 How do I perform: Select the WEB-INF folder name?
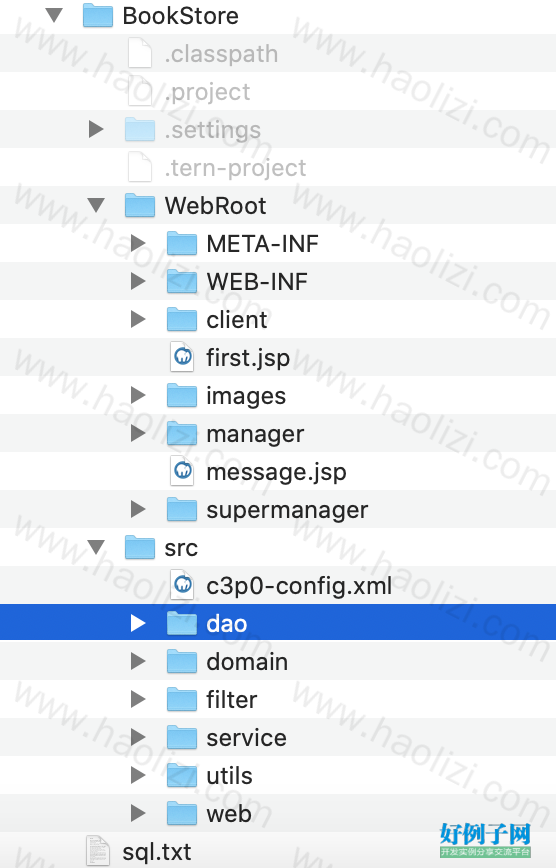click(x=257, y=282)
